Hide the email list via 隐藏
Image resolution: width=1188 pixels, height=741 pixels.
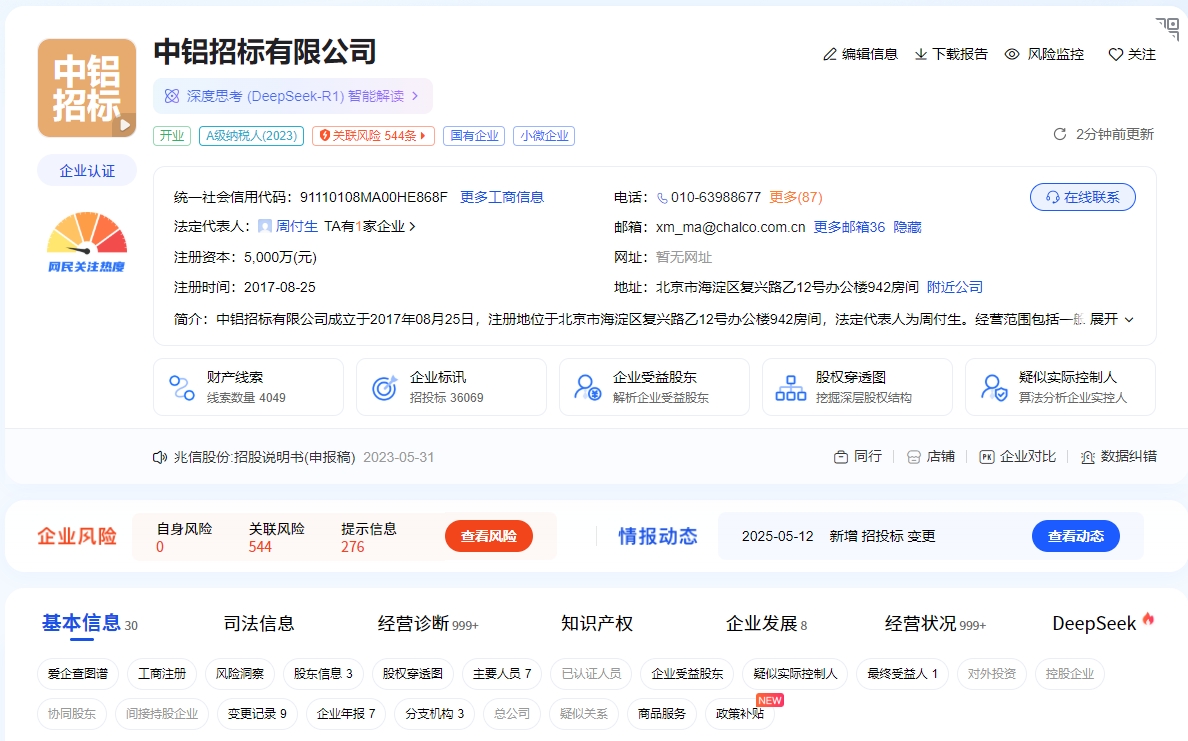(907, 227)
